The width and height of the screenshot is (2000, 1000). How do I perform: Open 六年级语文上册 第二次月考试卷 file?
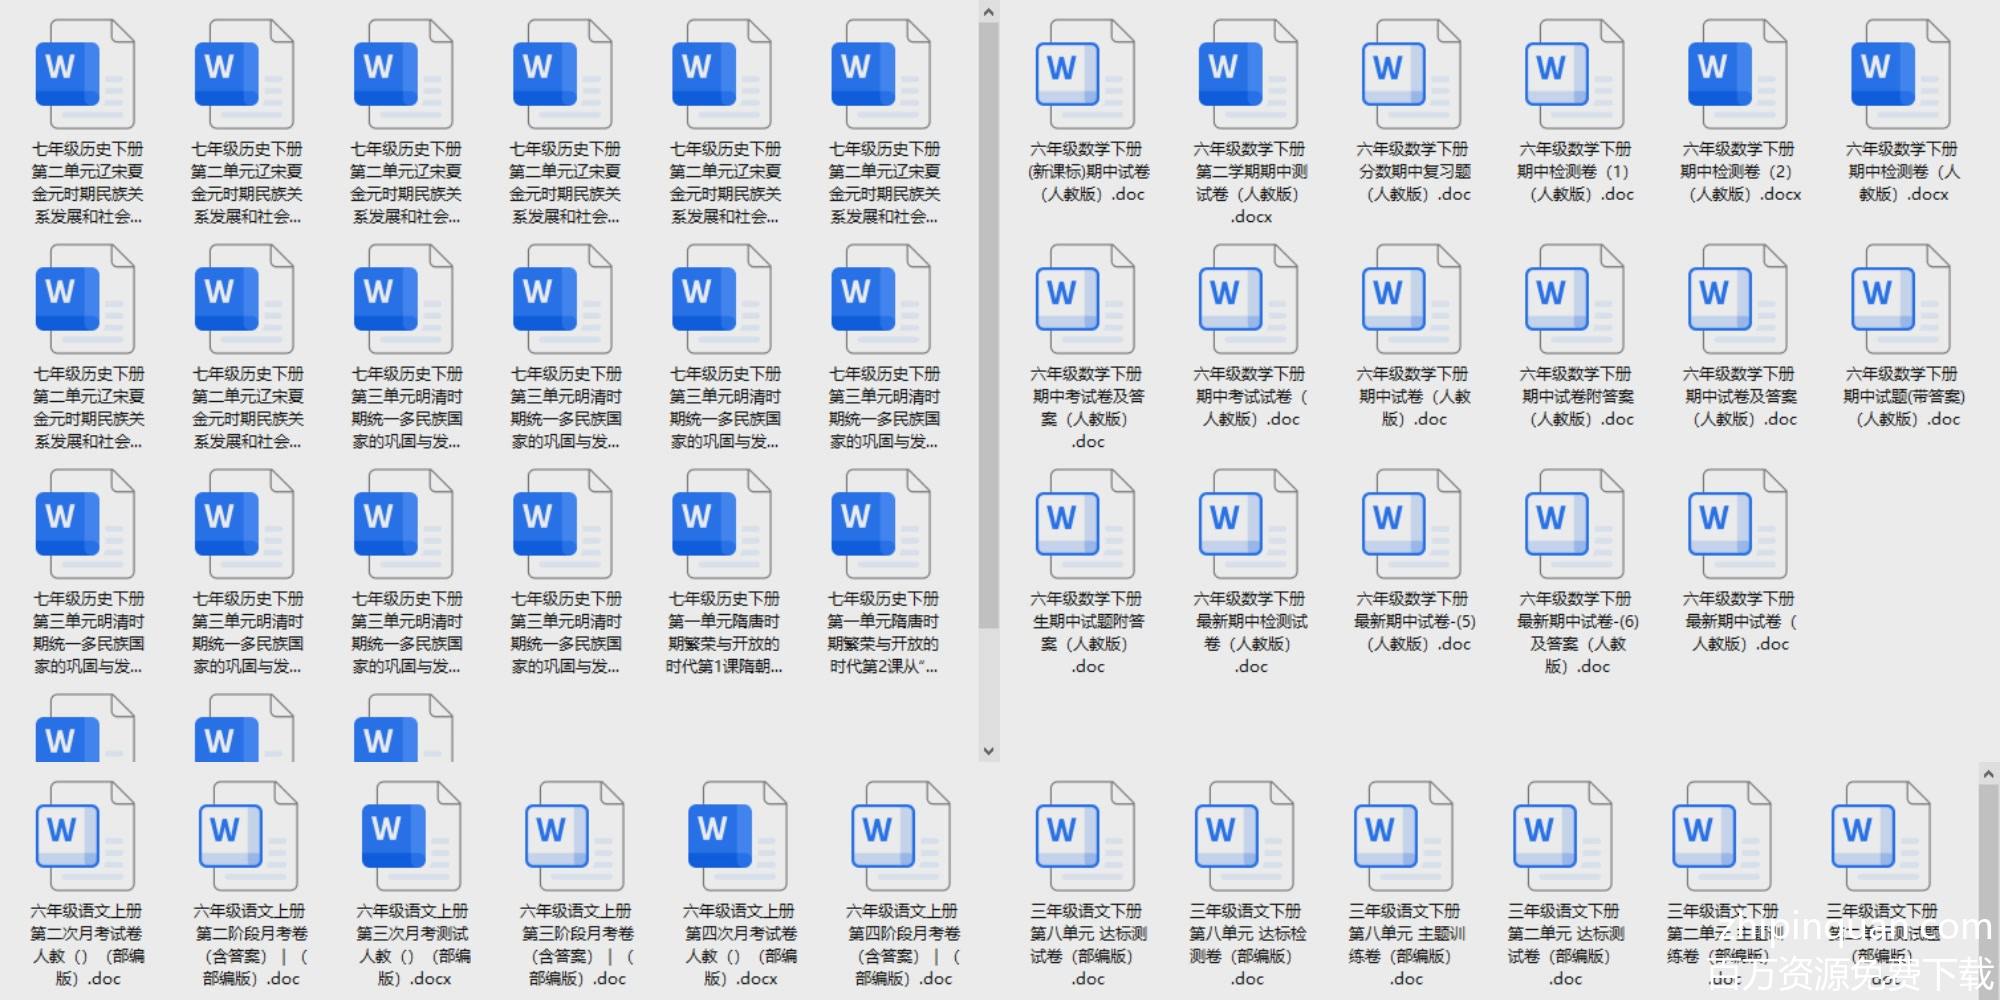pyautogui.click(x=86, y=835)
